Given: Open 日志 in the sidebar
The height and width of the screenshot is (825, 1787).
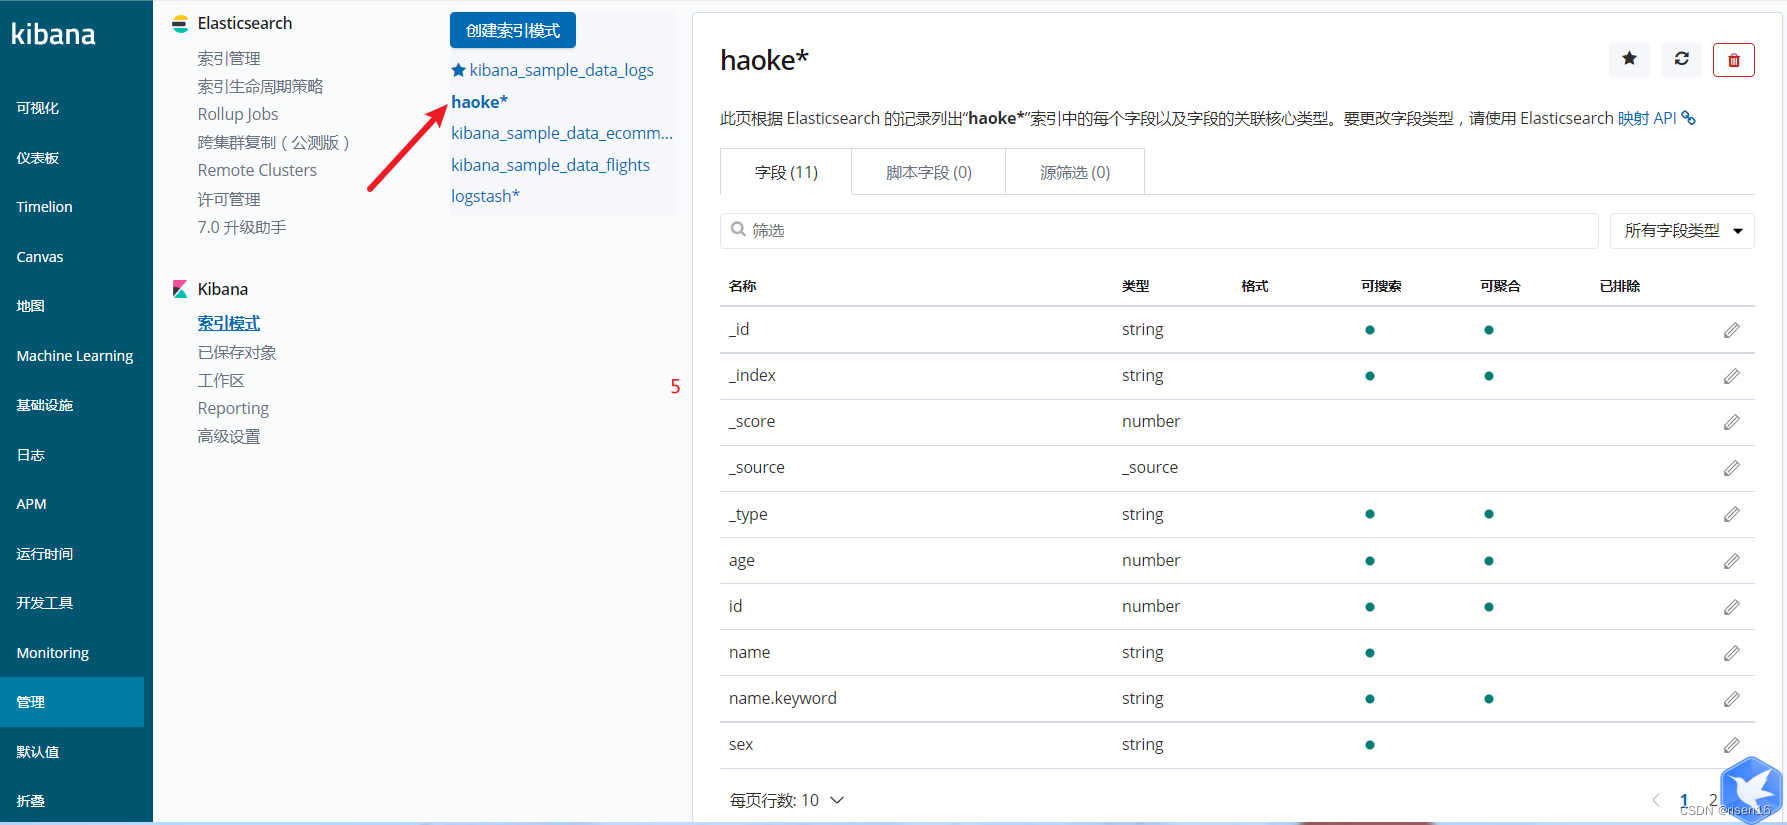Looking at the screenshot, I should [x=31, y=455].
